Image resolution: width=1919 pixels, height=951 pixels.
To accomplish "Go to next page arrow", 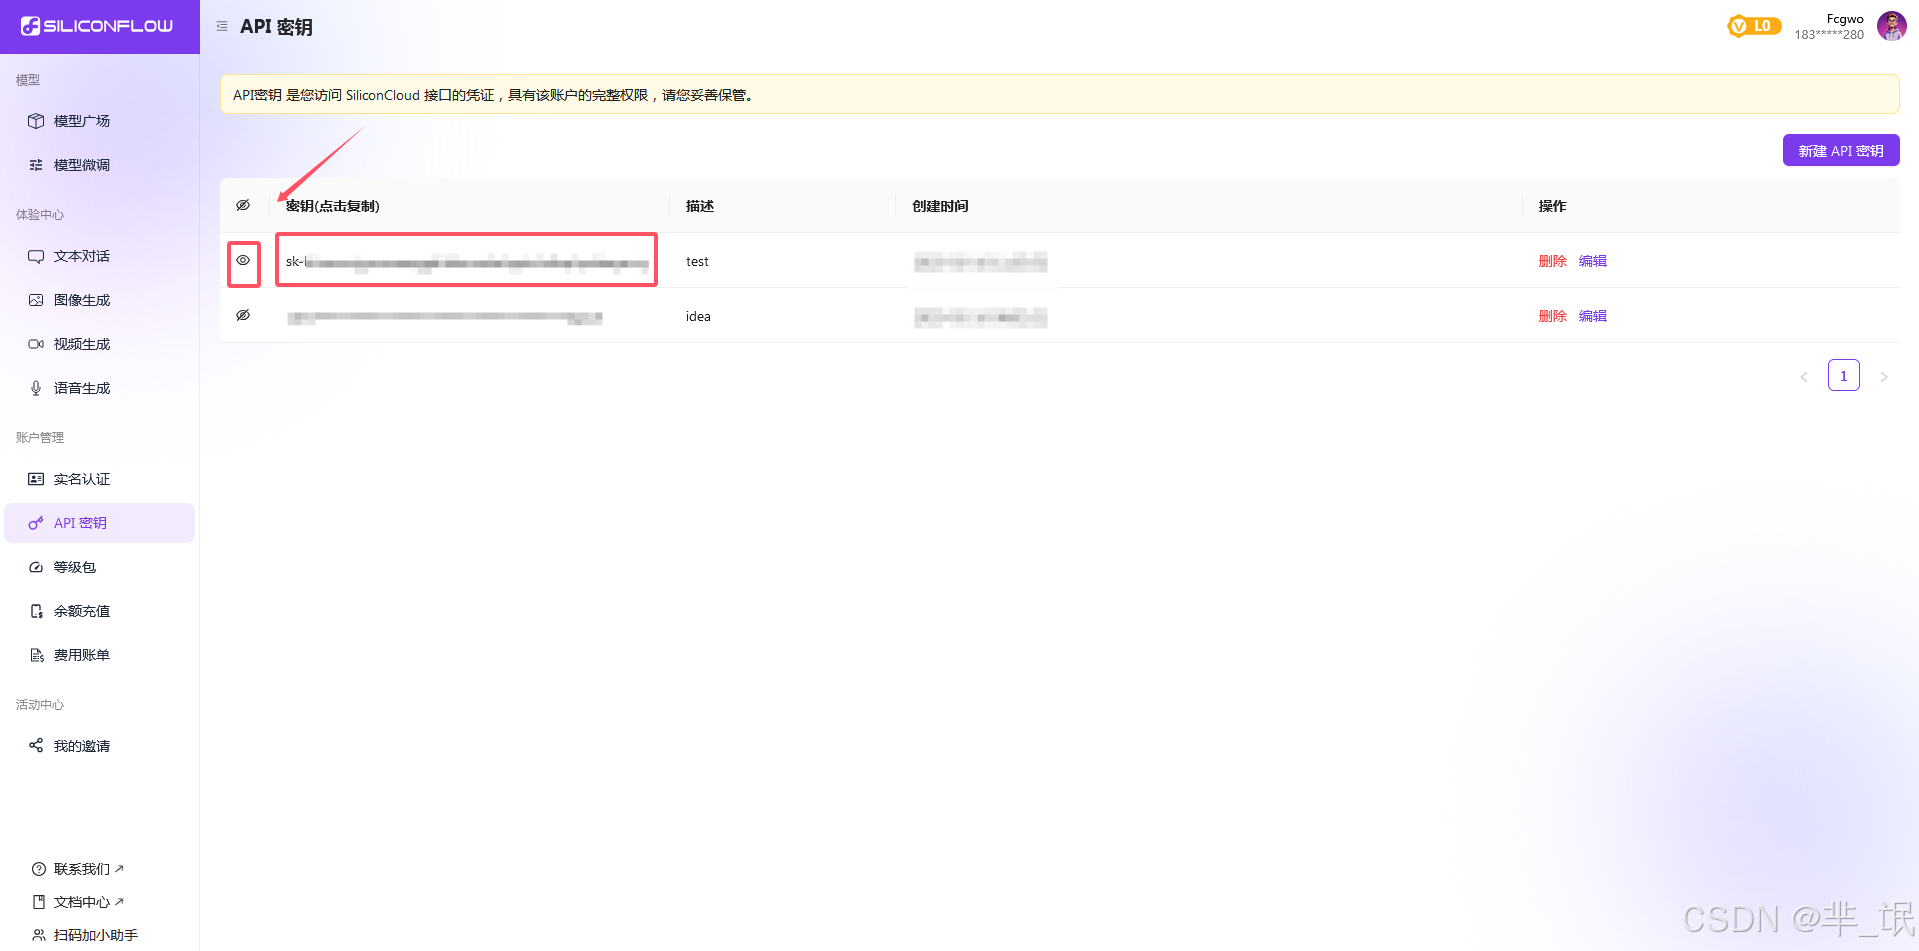I will 1884,377.
